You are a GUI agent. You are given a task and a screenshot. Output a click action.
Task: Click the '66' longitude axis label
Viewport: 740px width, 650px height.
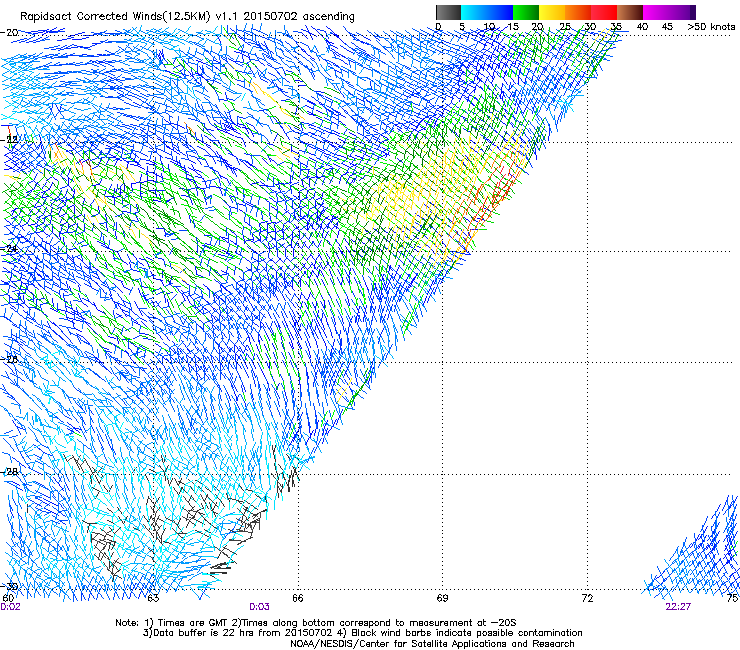point(297,598)
